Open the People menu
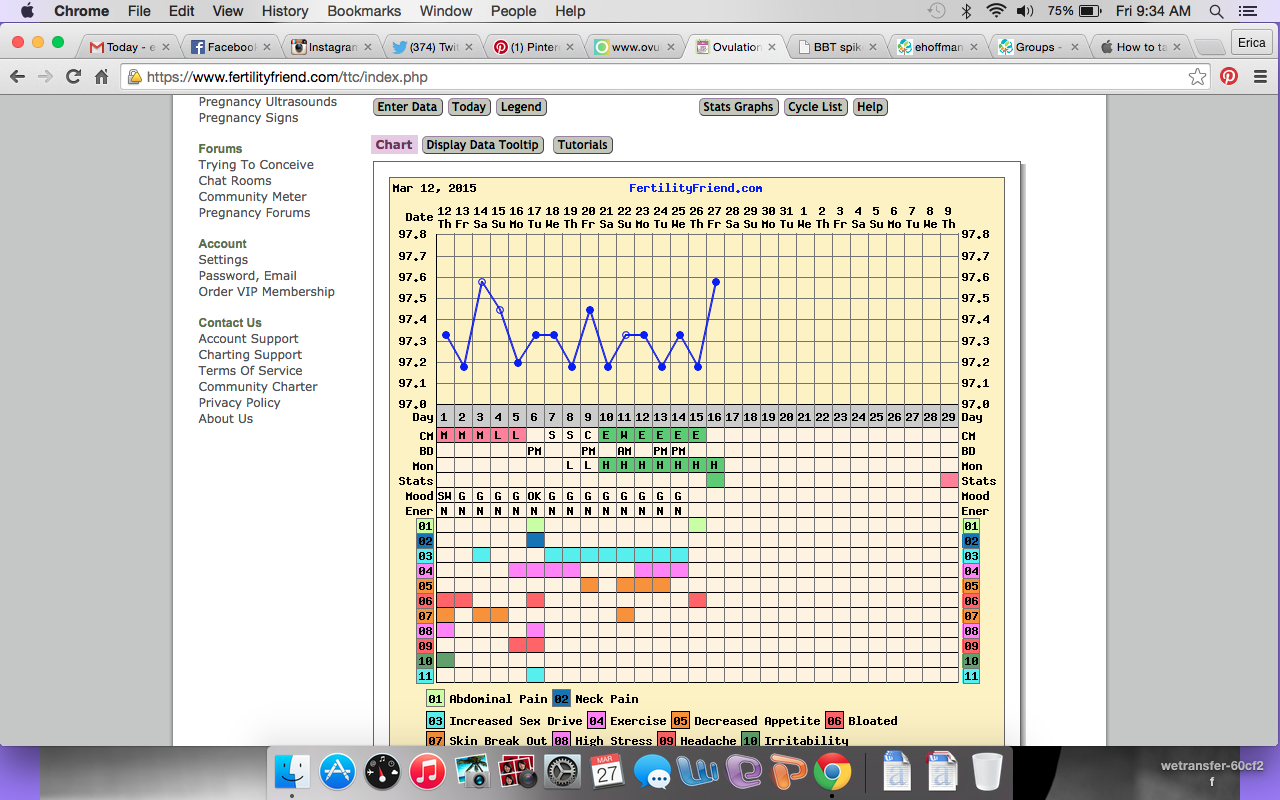Image resolution: width=1280 pixels, height=800 pixels. click(513, 11)
